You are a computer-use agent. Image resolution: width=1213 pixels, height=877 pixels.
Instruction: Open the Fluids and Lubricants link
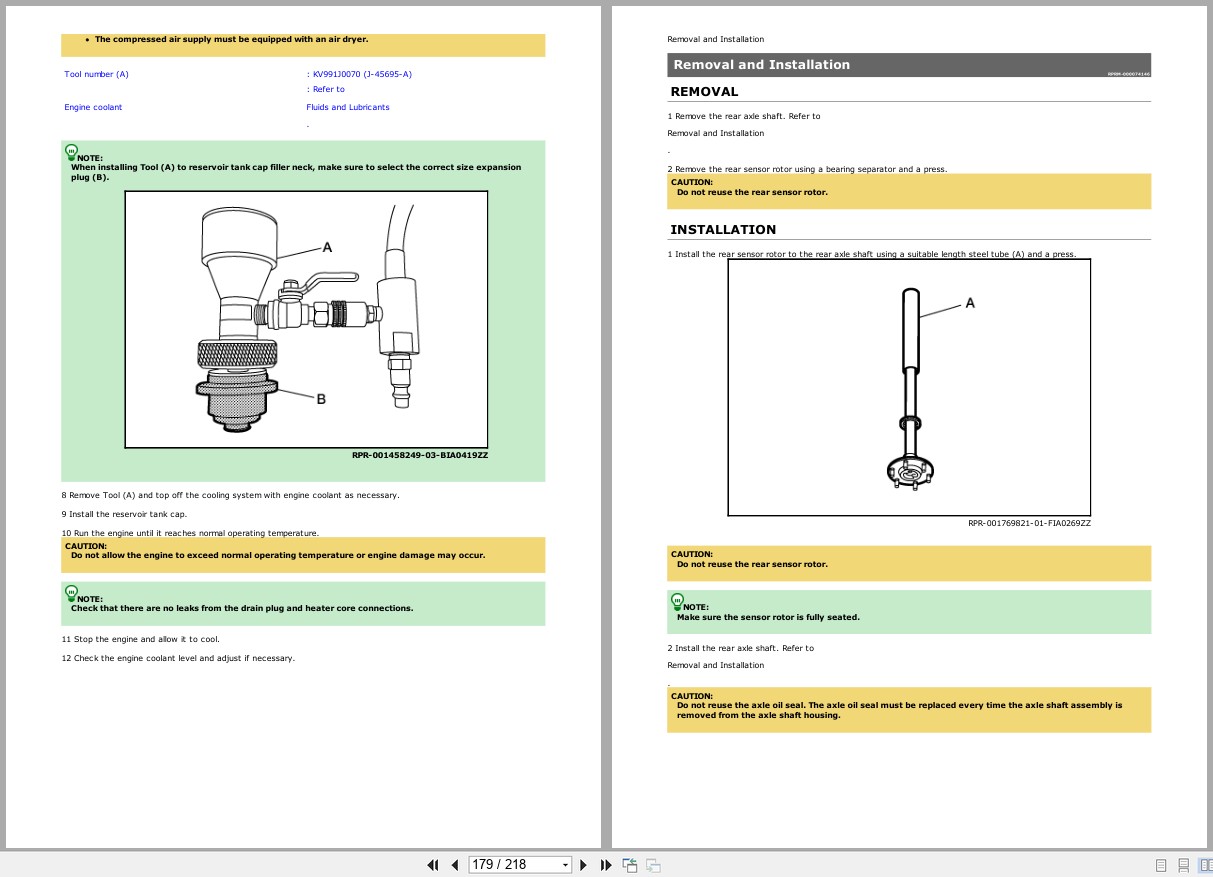(x=348, y=107)
